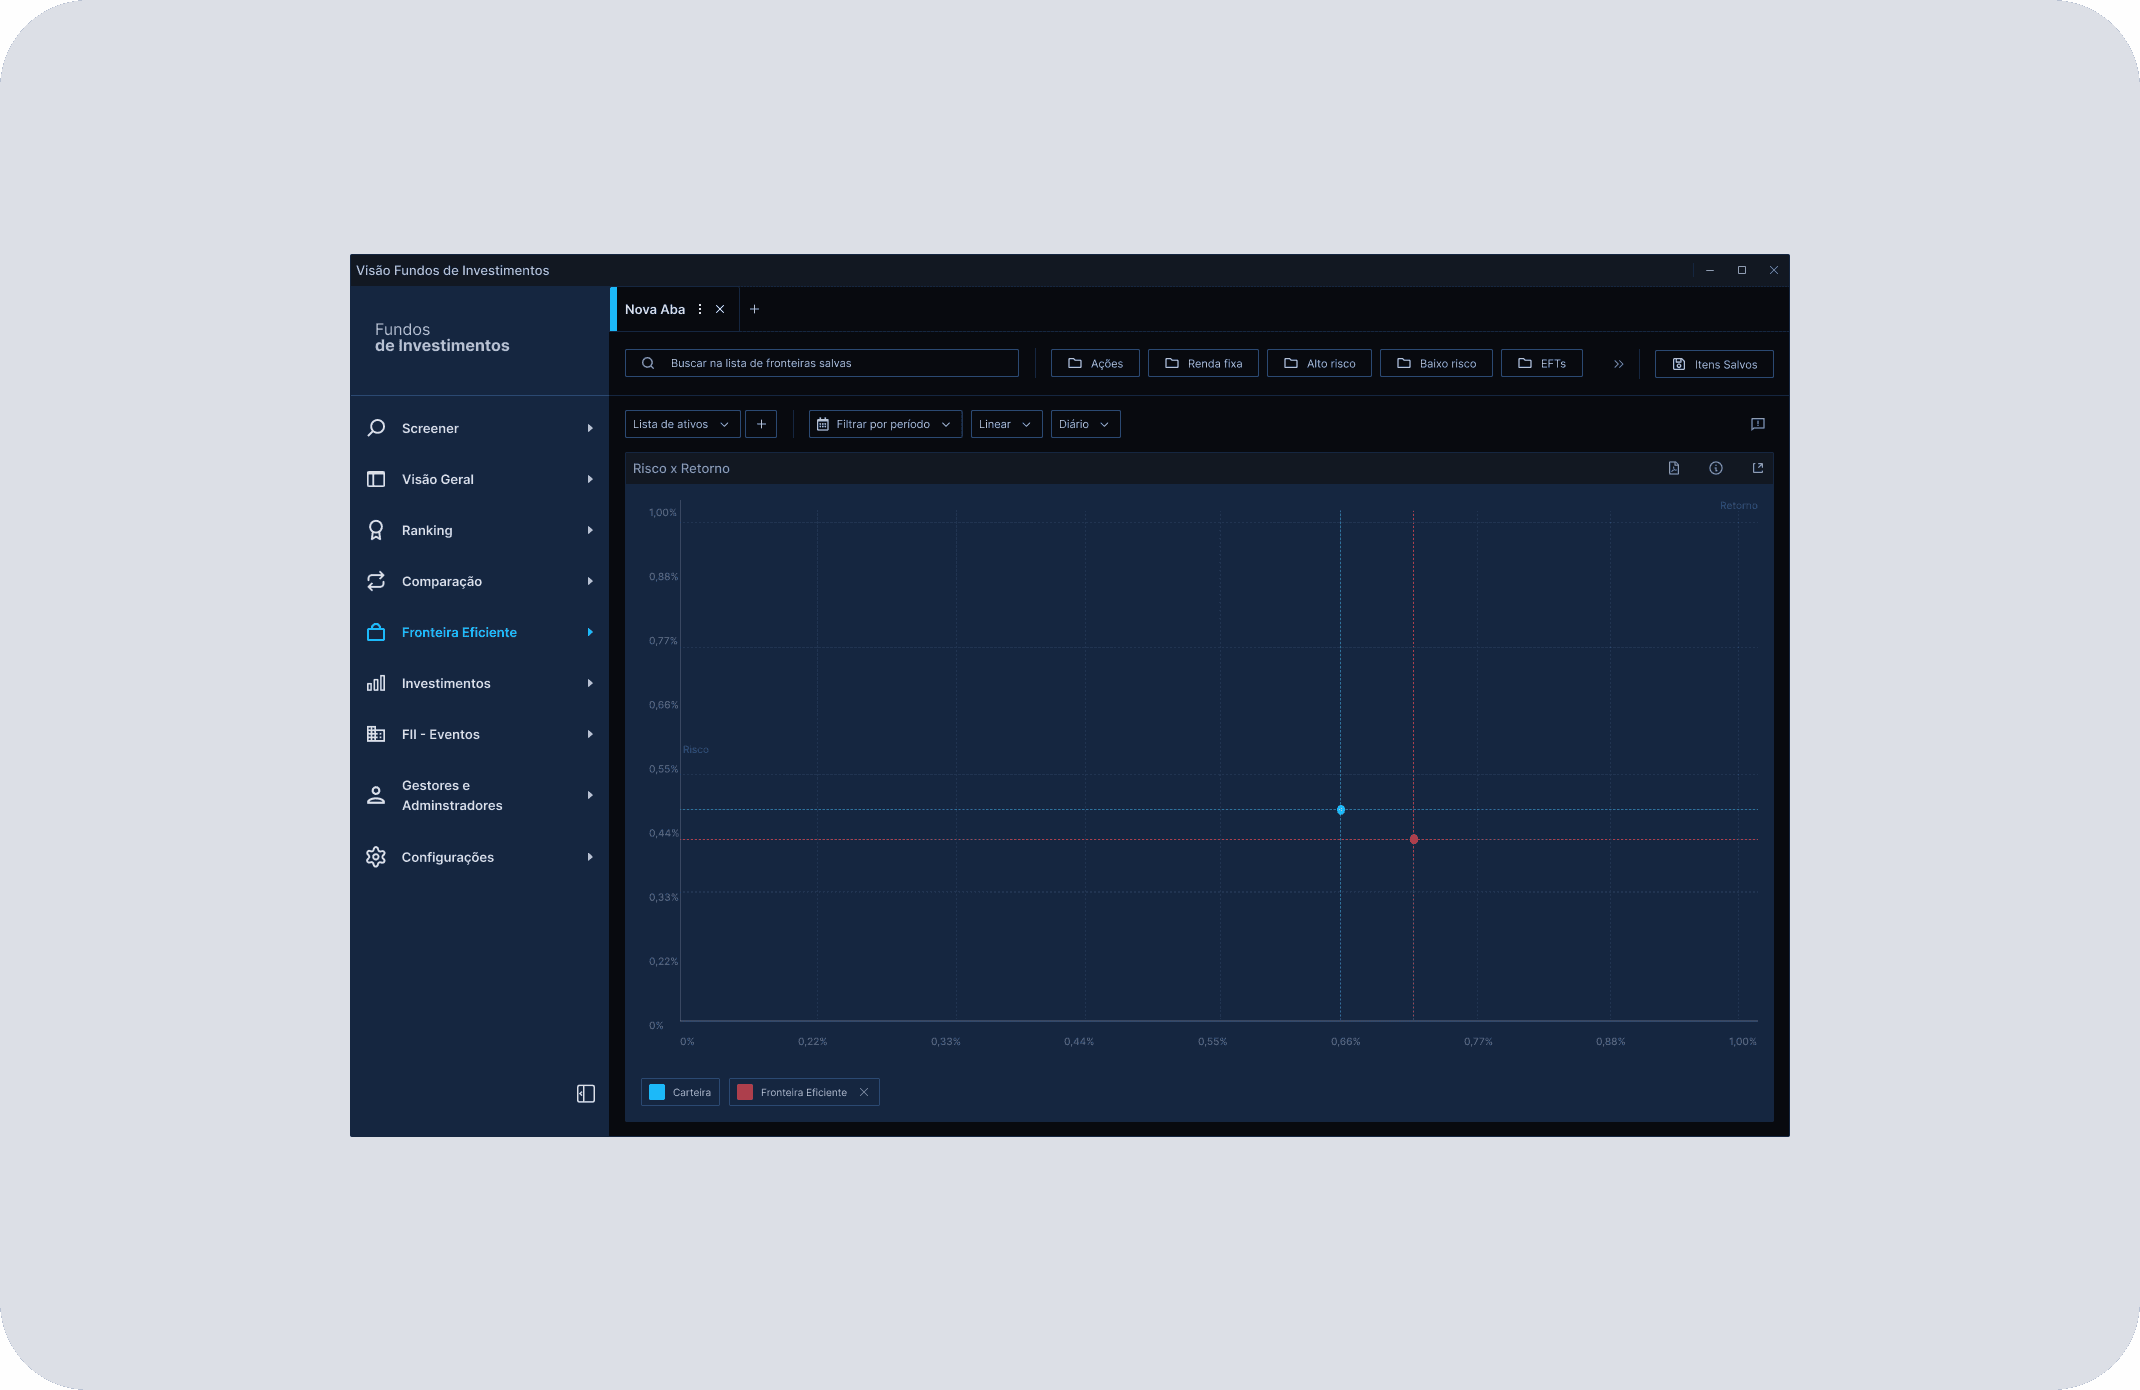Image resolution: width=2140 pixels, height=1390 pixels.
Task: Toggle the Fronteira Eficiente legend series
Action: 793,1092
